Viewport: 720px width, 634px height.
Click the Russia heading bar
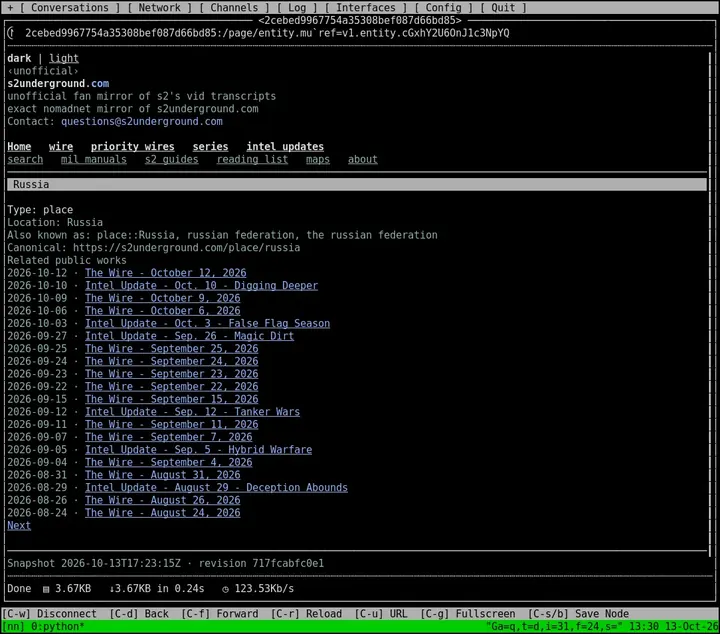click(357, 185)
